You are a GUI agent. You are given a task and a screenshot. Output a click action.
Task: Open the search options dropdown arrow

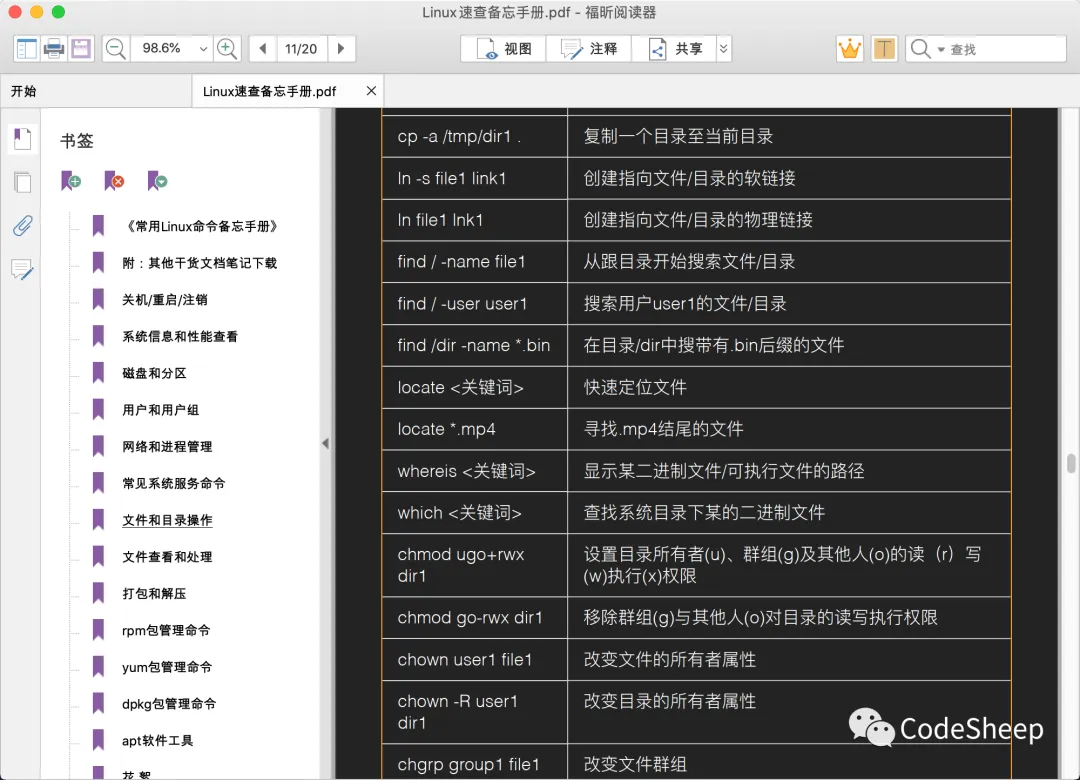(x=941, y=50)
